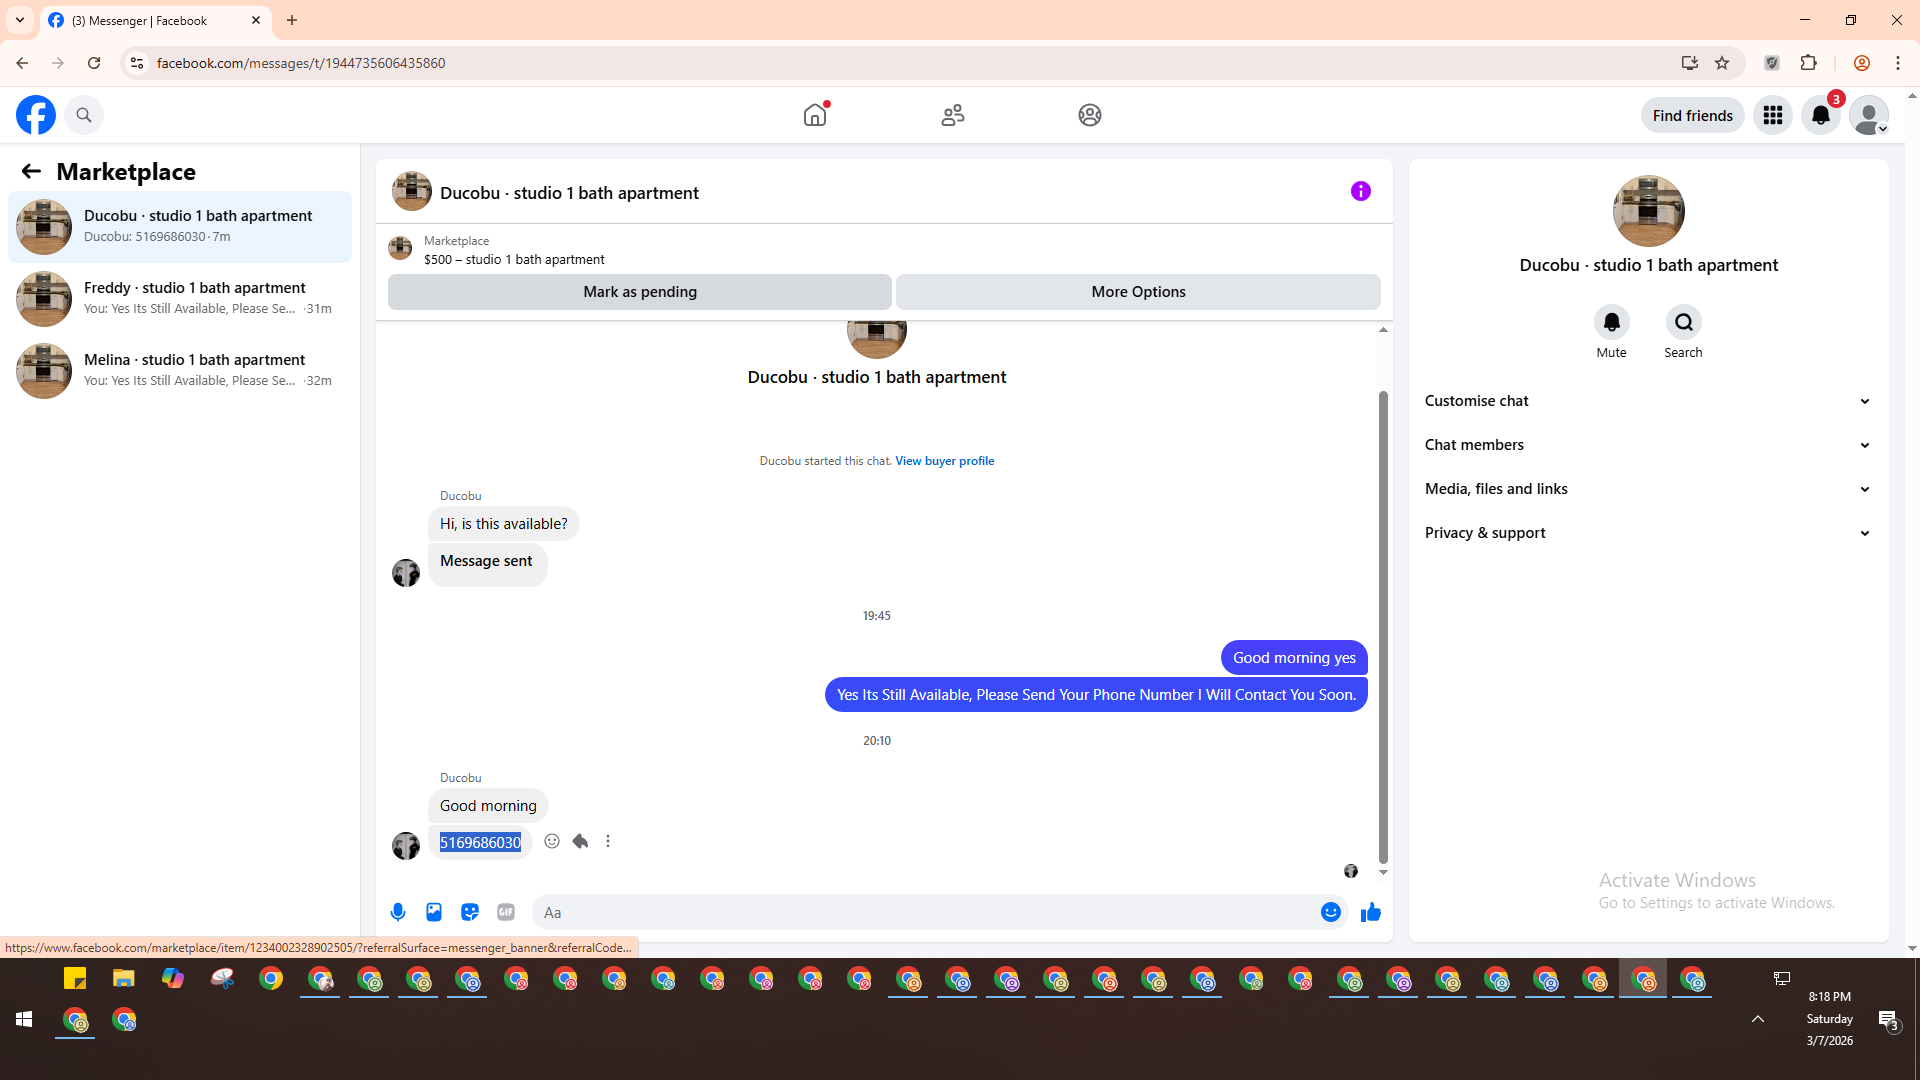Screen dimensions: 1920x1080
Task: Attach a photo file to the message
Action: point(434,912)
